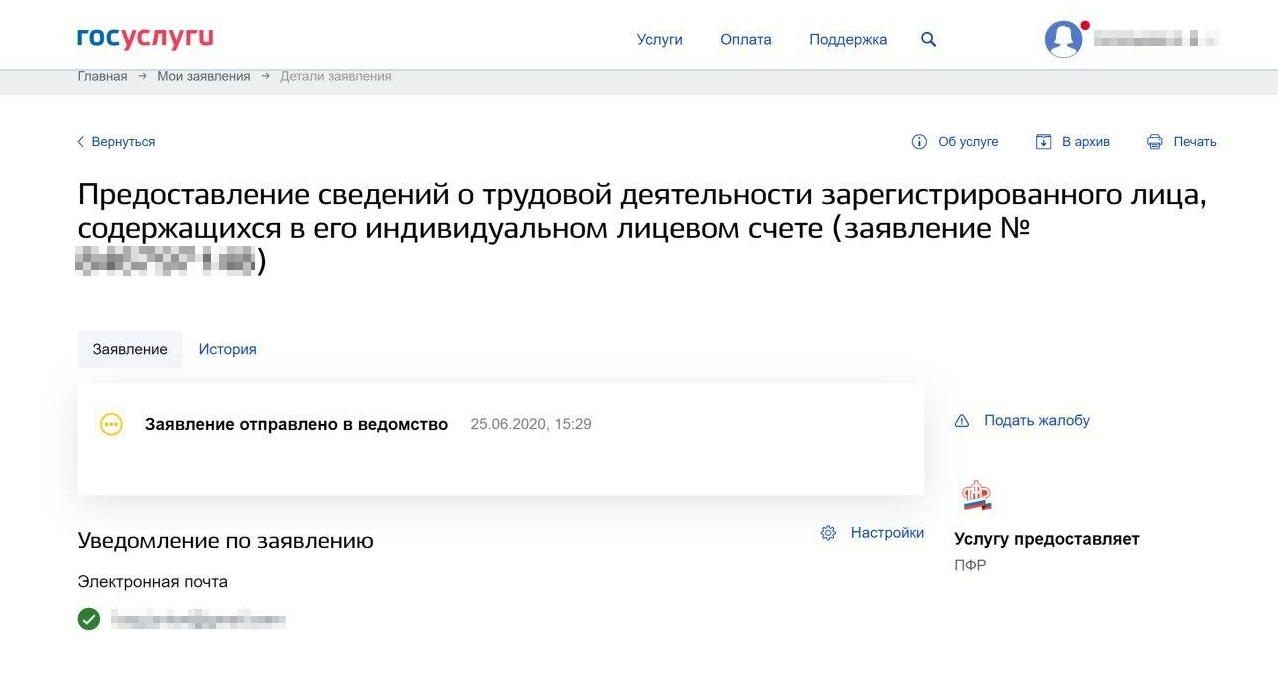Print the page with Печать
The height and width of the screenshot is (680, 1280).
pyautogui.click(x=1195, y=142)
